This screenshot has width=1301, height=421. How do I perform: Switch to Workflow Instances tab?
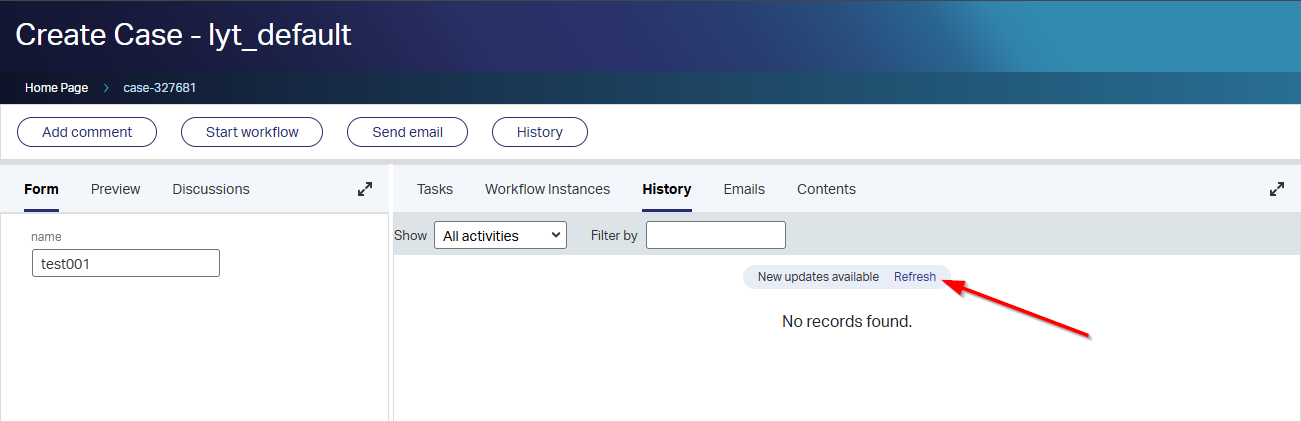(x=547, y=189)
